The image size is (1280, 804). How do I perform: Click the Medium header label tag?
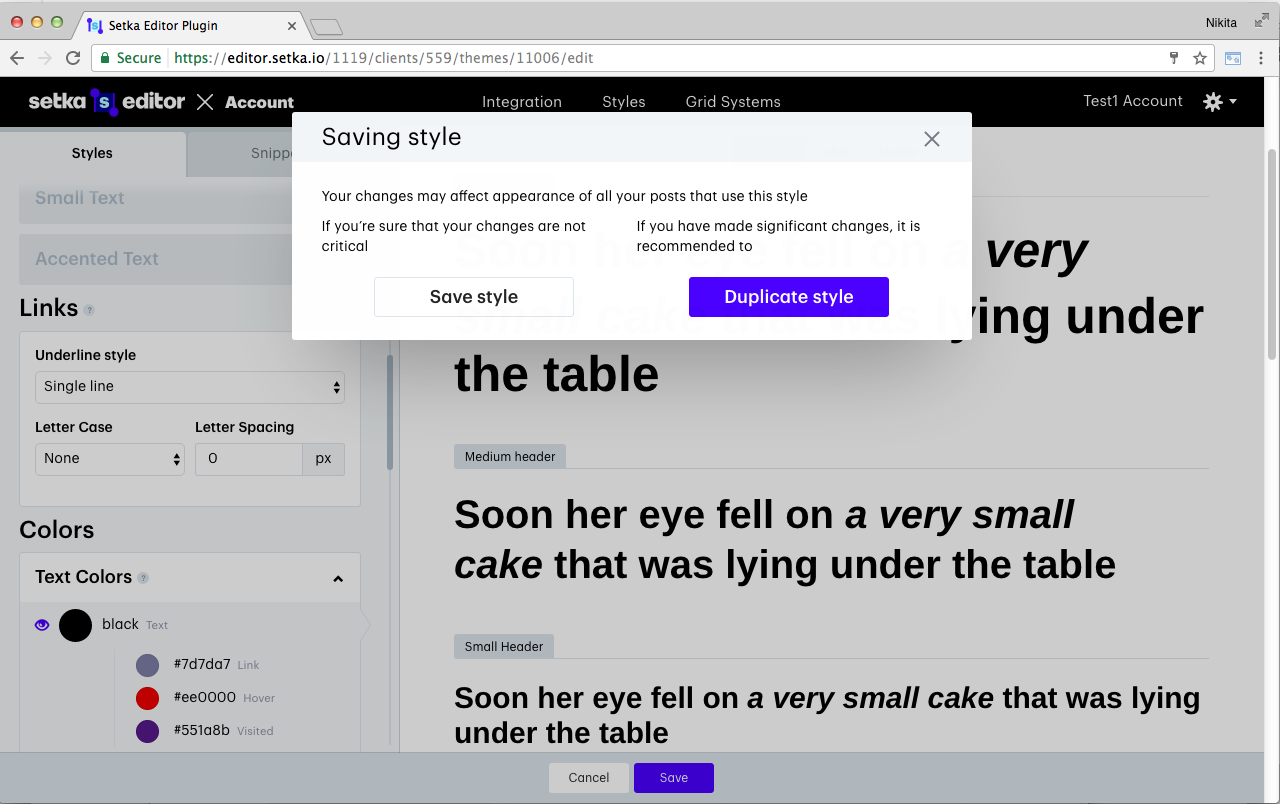[510, 457]
